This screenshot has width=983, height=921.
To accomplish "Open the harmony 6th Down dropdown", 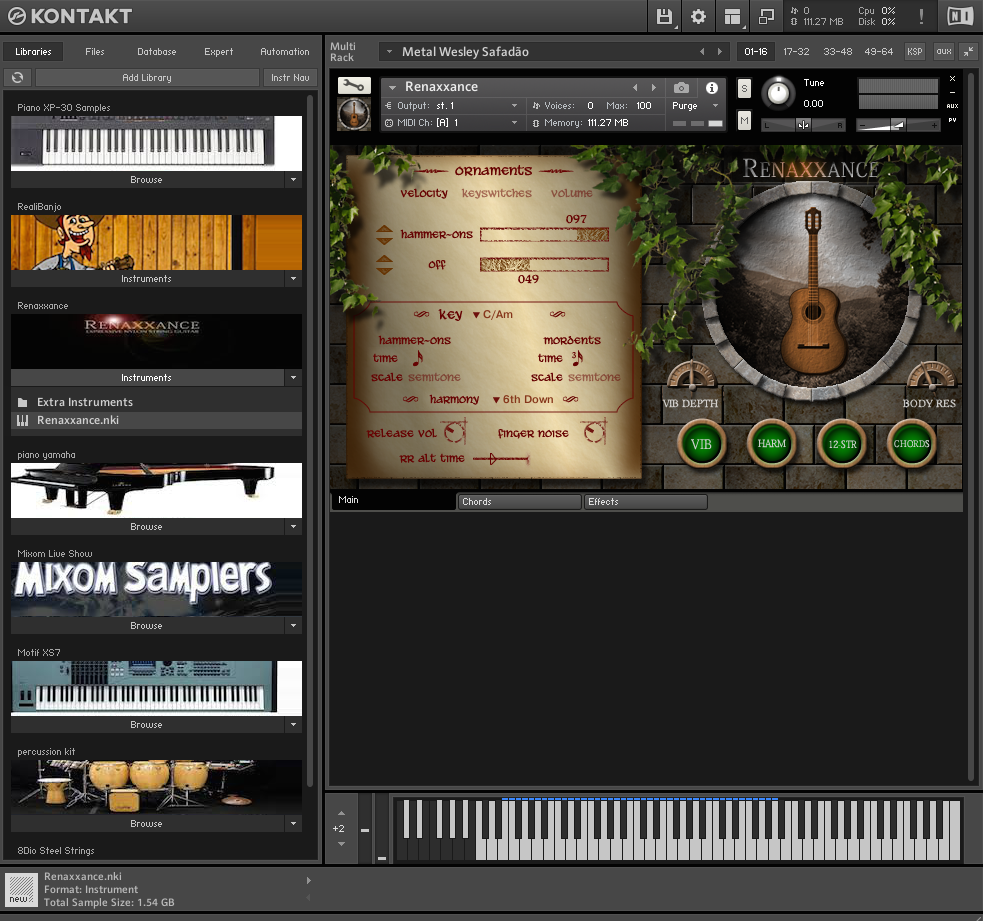I will (x=523, y=399).
